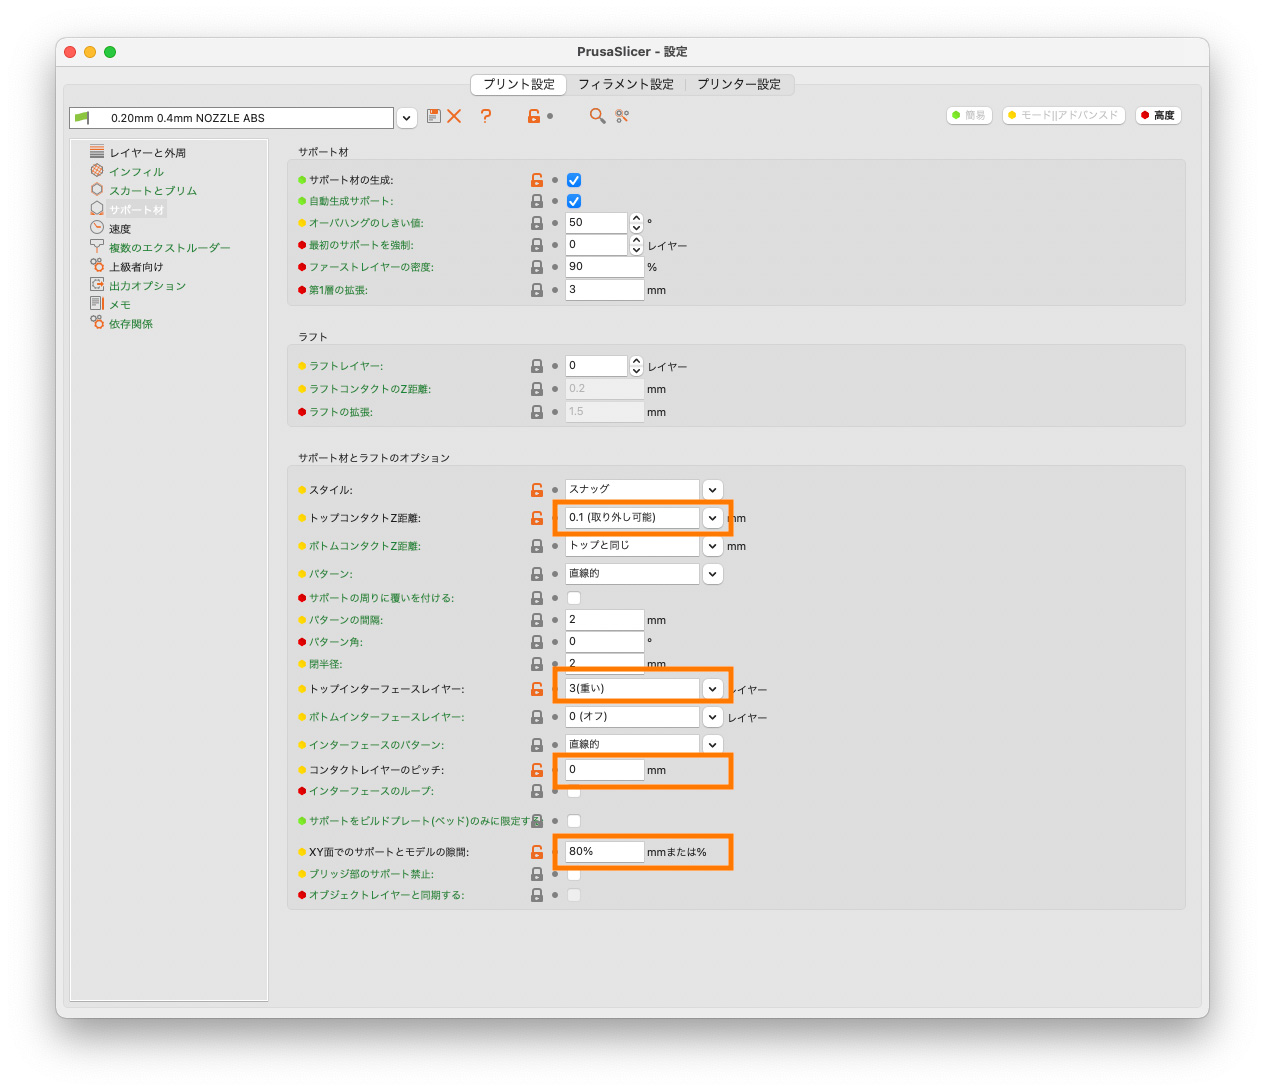Click the lock icon for サポート材の生成
Viewport: 1265px width, 1092px height.
tap(537, 180)
